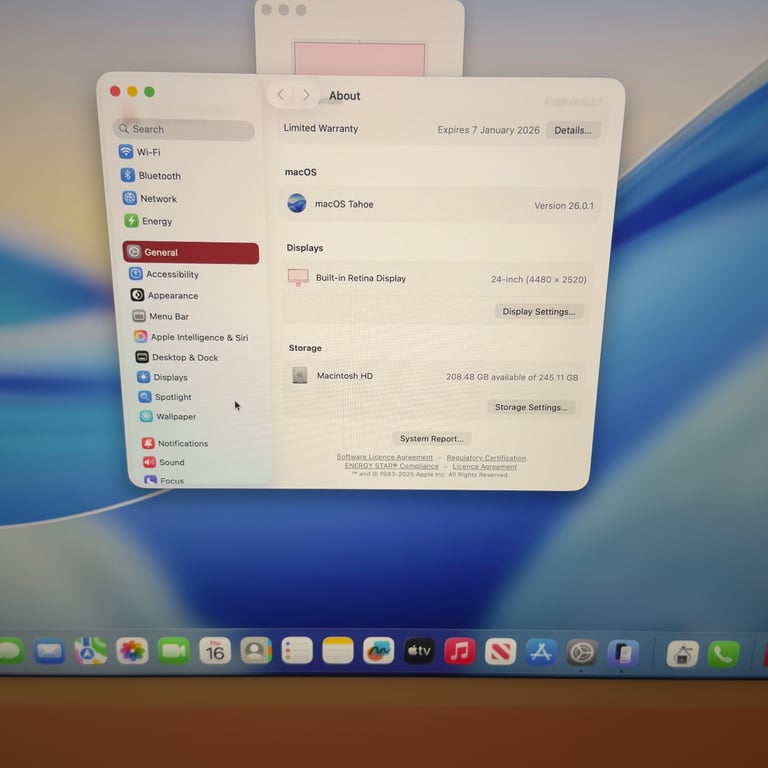This screenshot has width=768, height=768.
Task: Click the Built-in Retina Display icon
Action: click(298, 277)
